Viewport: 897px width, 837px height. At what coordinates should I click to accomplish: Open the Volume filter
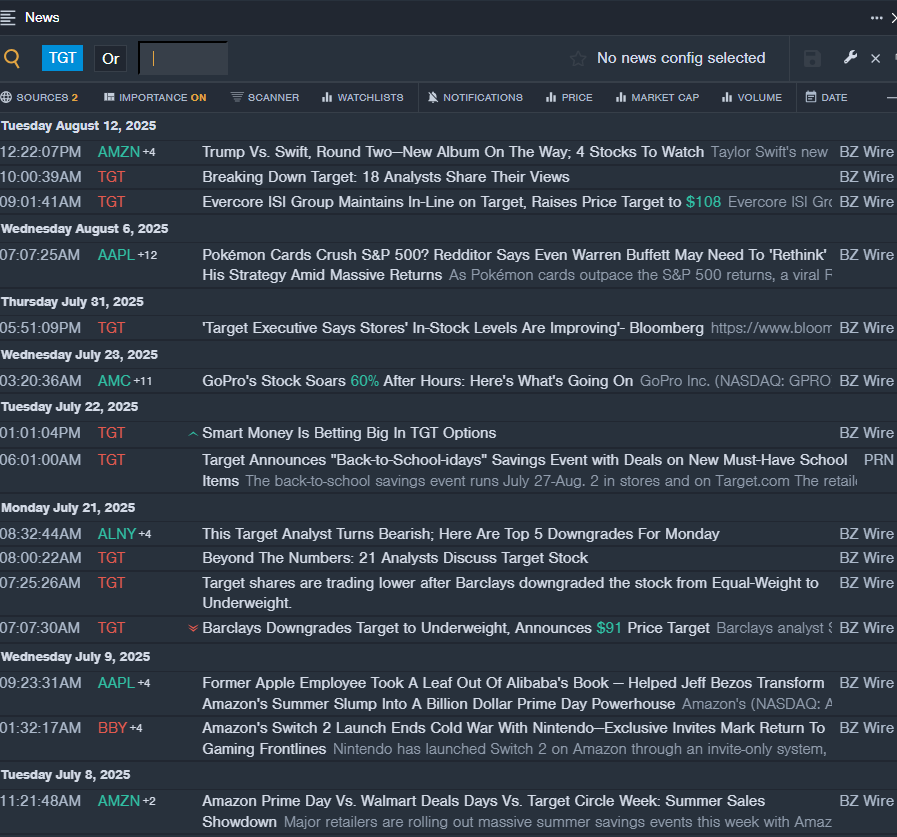[752, 97]
